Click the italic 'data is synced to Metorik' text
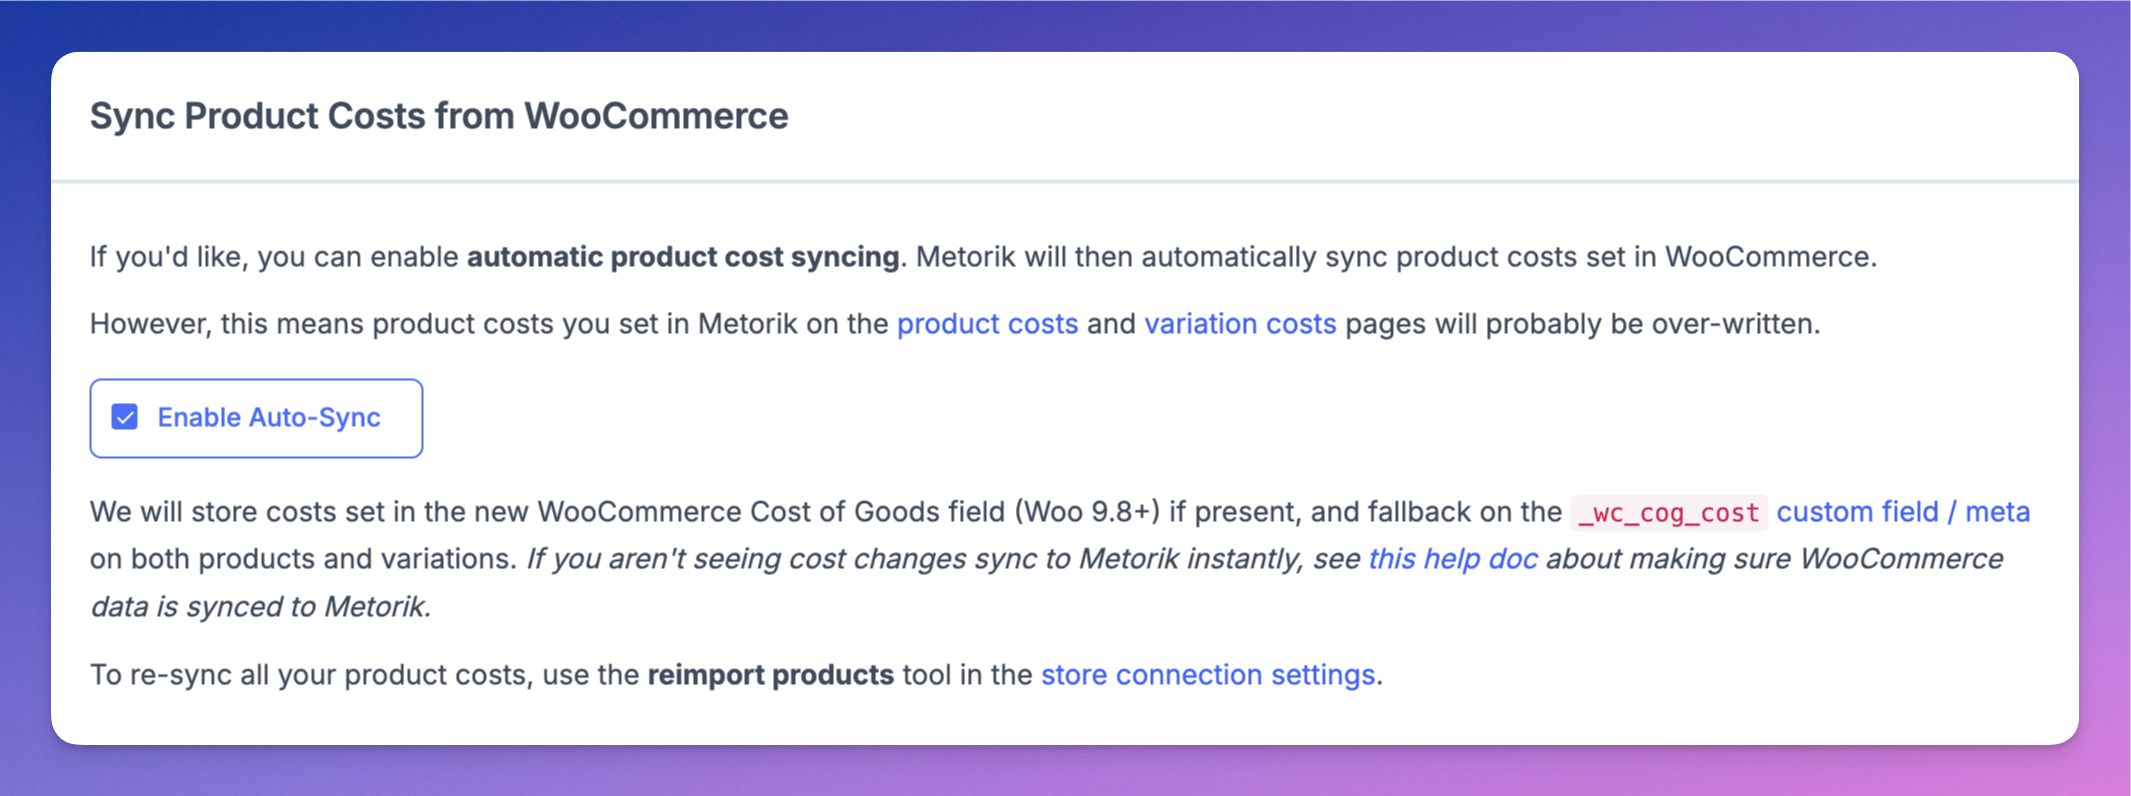Viewport: 2131px width, 796px height. (260, 607)
